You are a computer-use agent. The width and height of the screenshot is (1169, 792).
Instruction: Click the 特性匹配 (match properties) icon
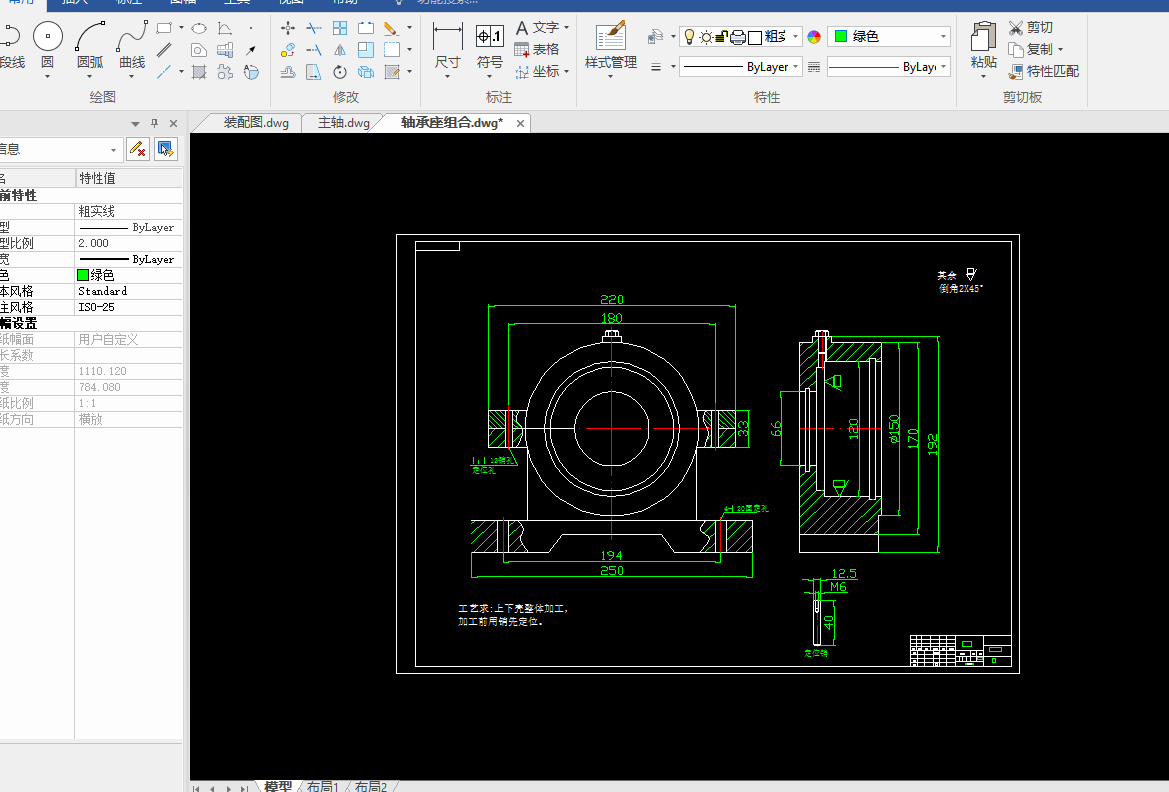(x=1016, y=71)
